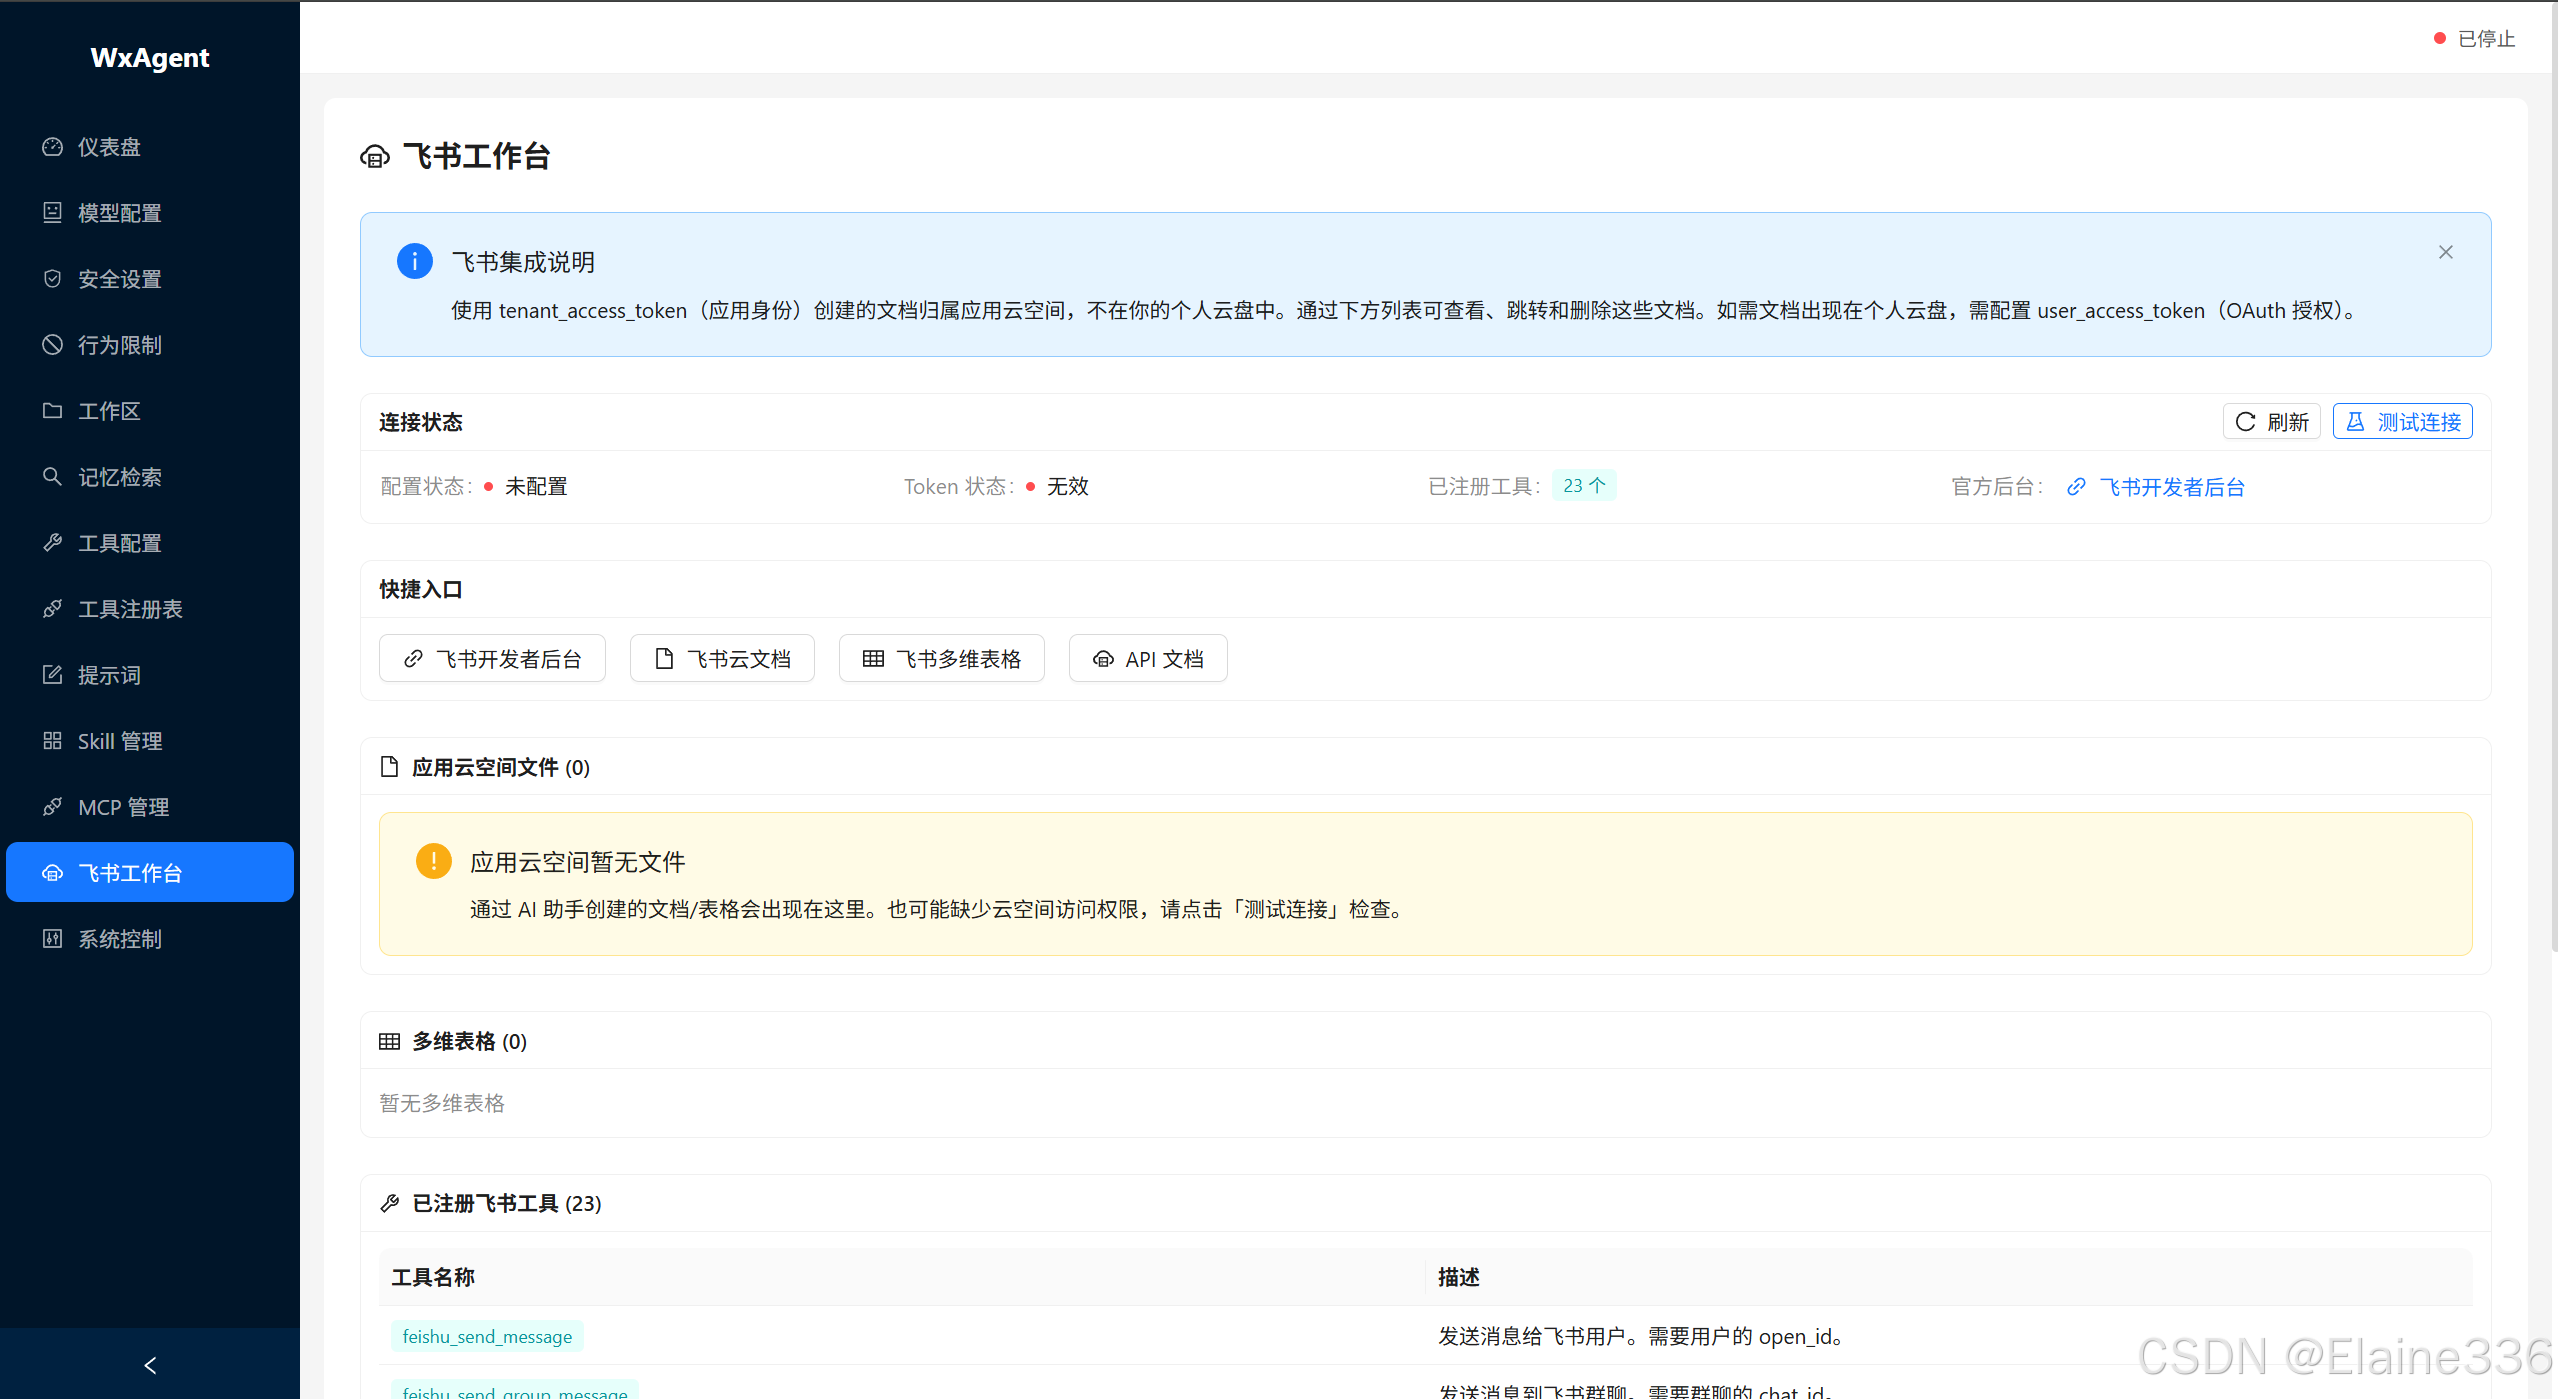Click the magnifier icon beside 记忆检索
This screenshot has width=2558, height=1399.
click(x=53, y=477)
